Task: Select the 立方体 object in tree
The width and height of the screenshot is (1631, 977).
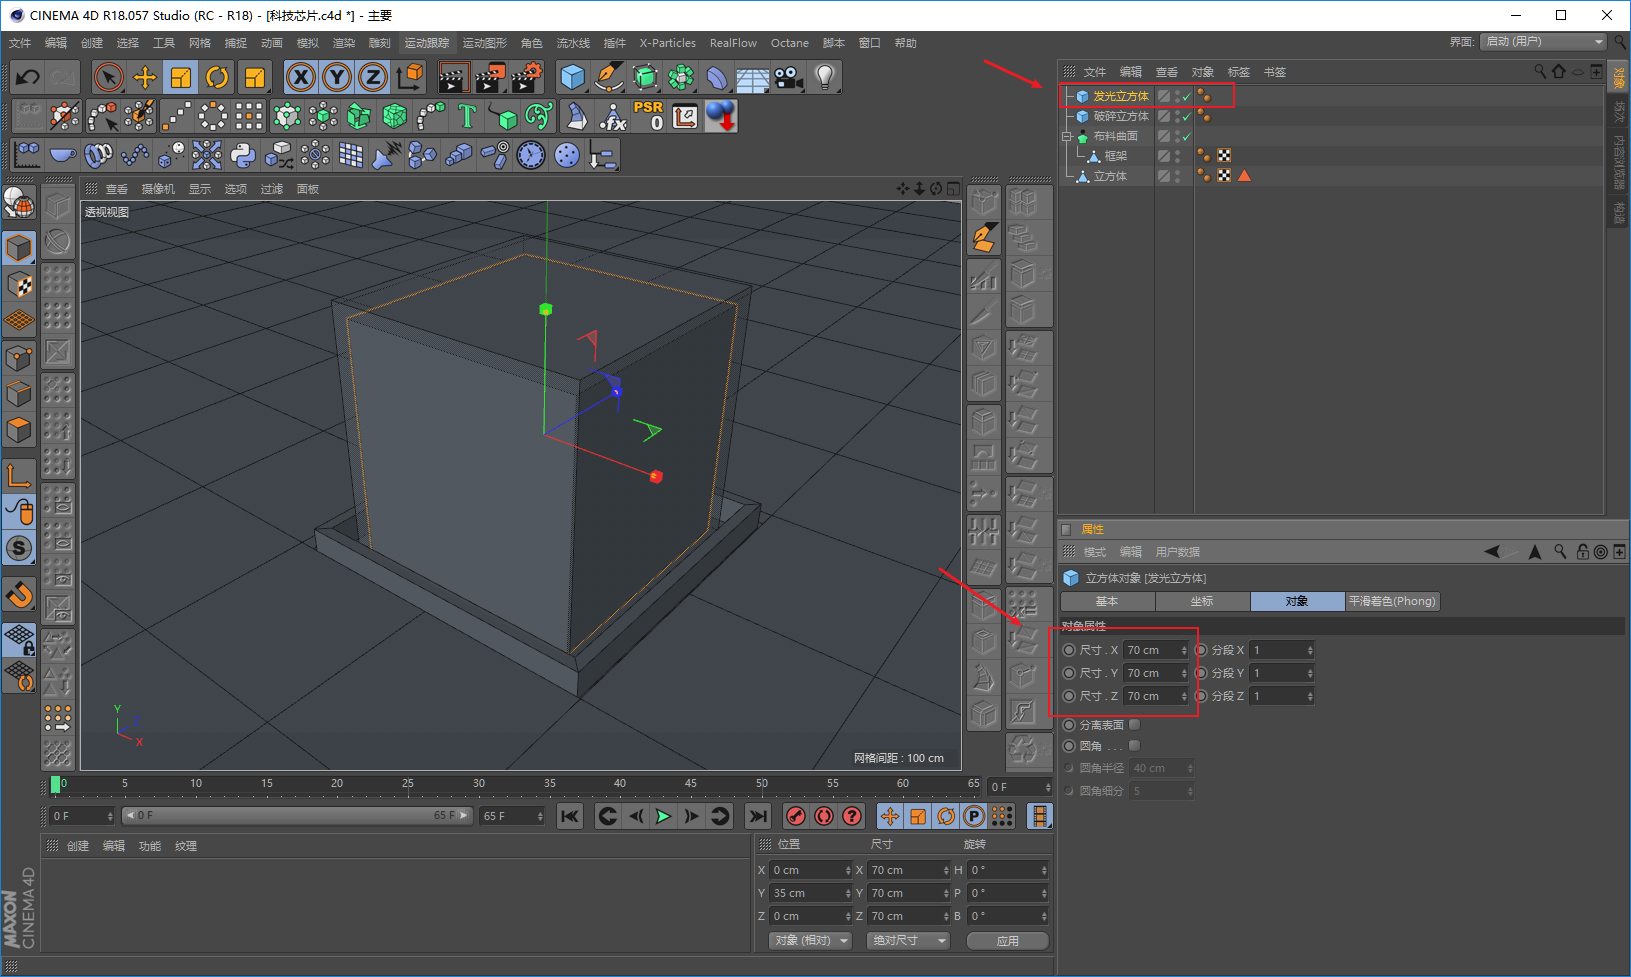Action: pos(1110,176)
